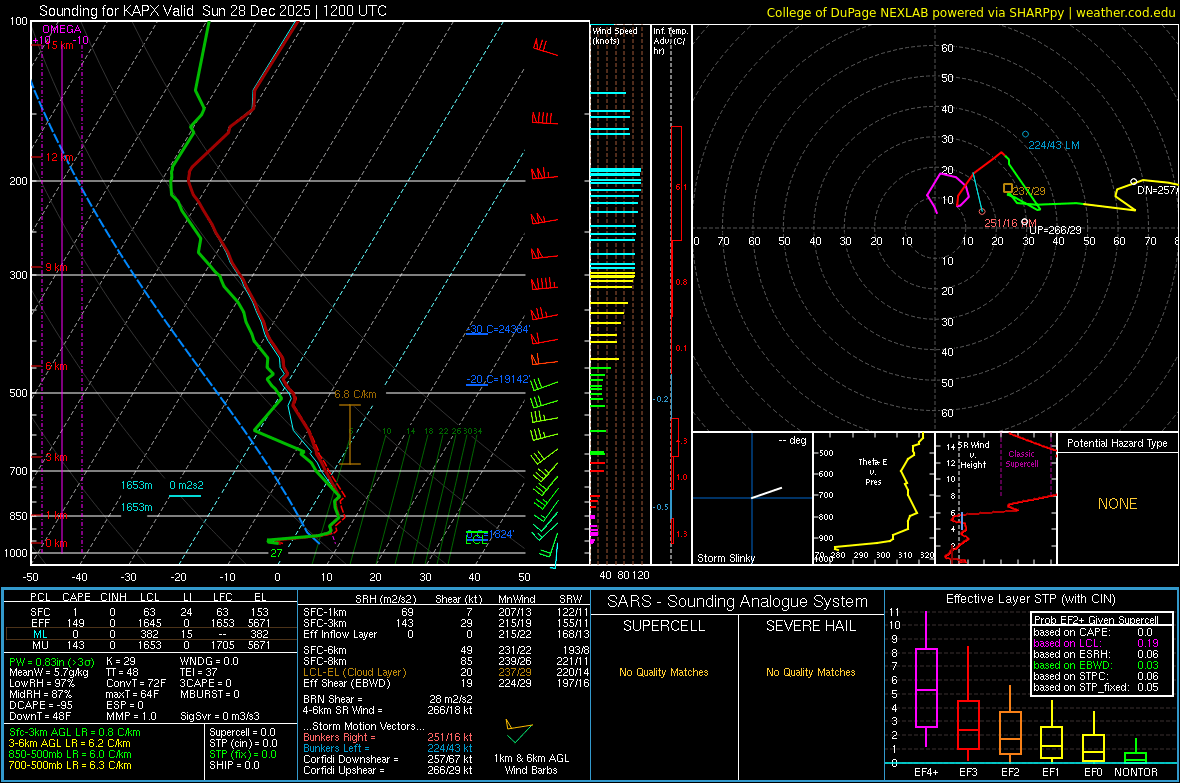Click the Effective Layer STP (with CIN) title
1180x783 pixels.
click(1030, 599)
